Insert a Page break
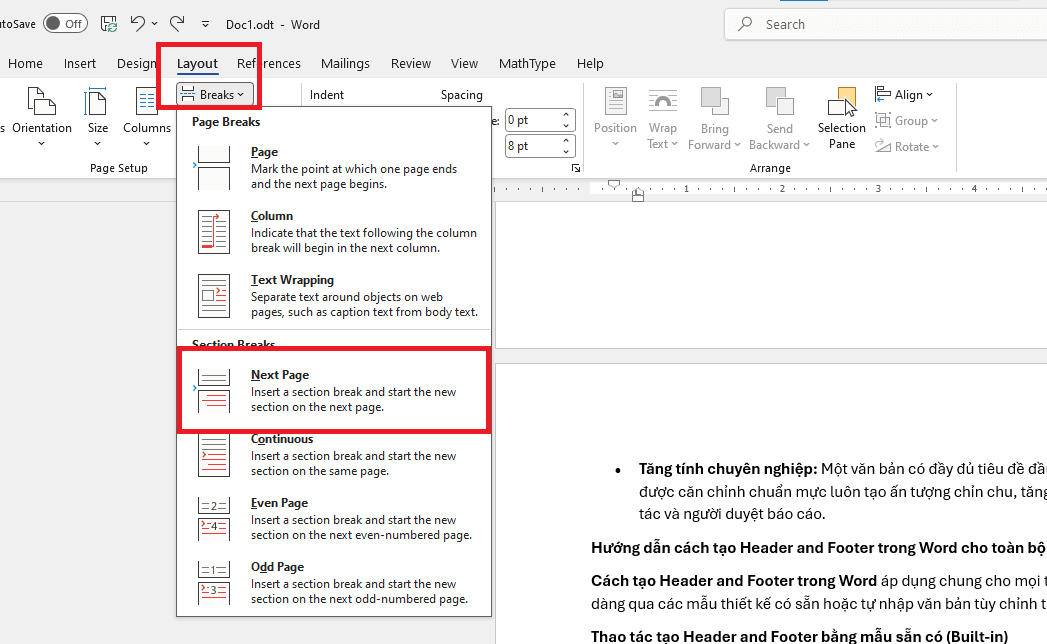Screen dimensions: 1047x644 coord(334,168)
